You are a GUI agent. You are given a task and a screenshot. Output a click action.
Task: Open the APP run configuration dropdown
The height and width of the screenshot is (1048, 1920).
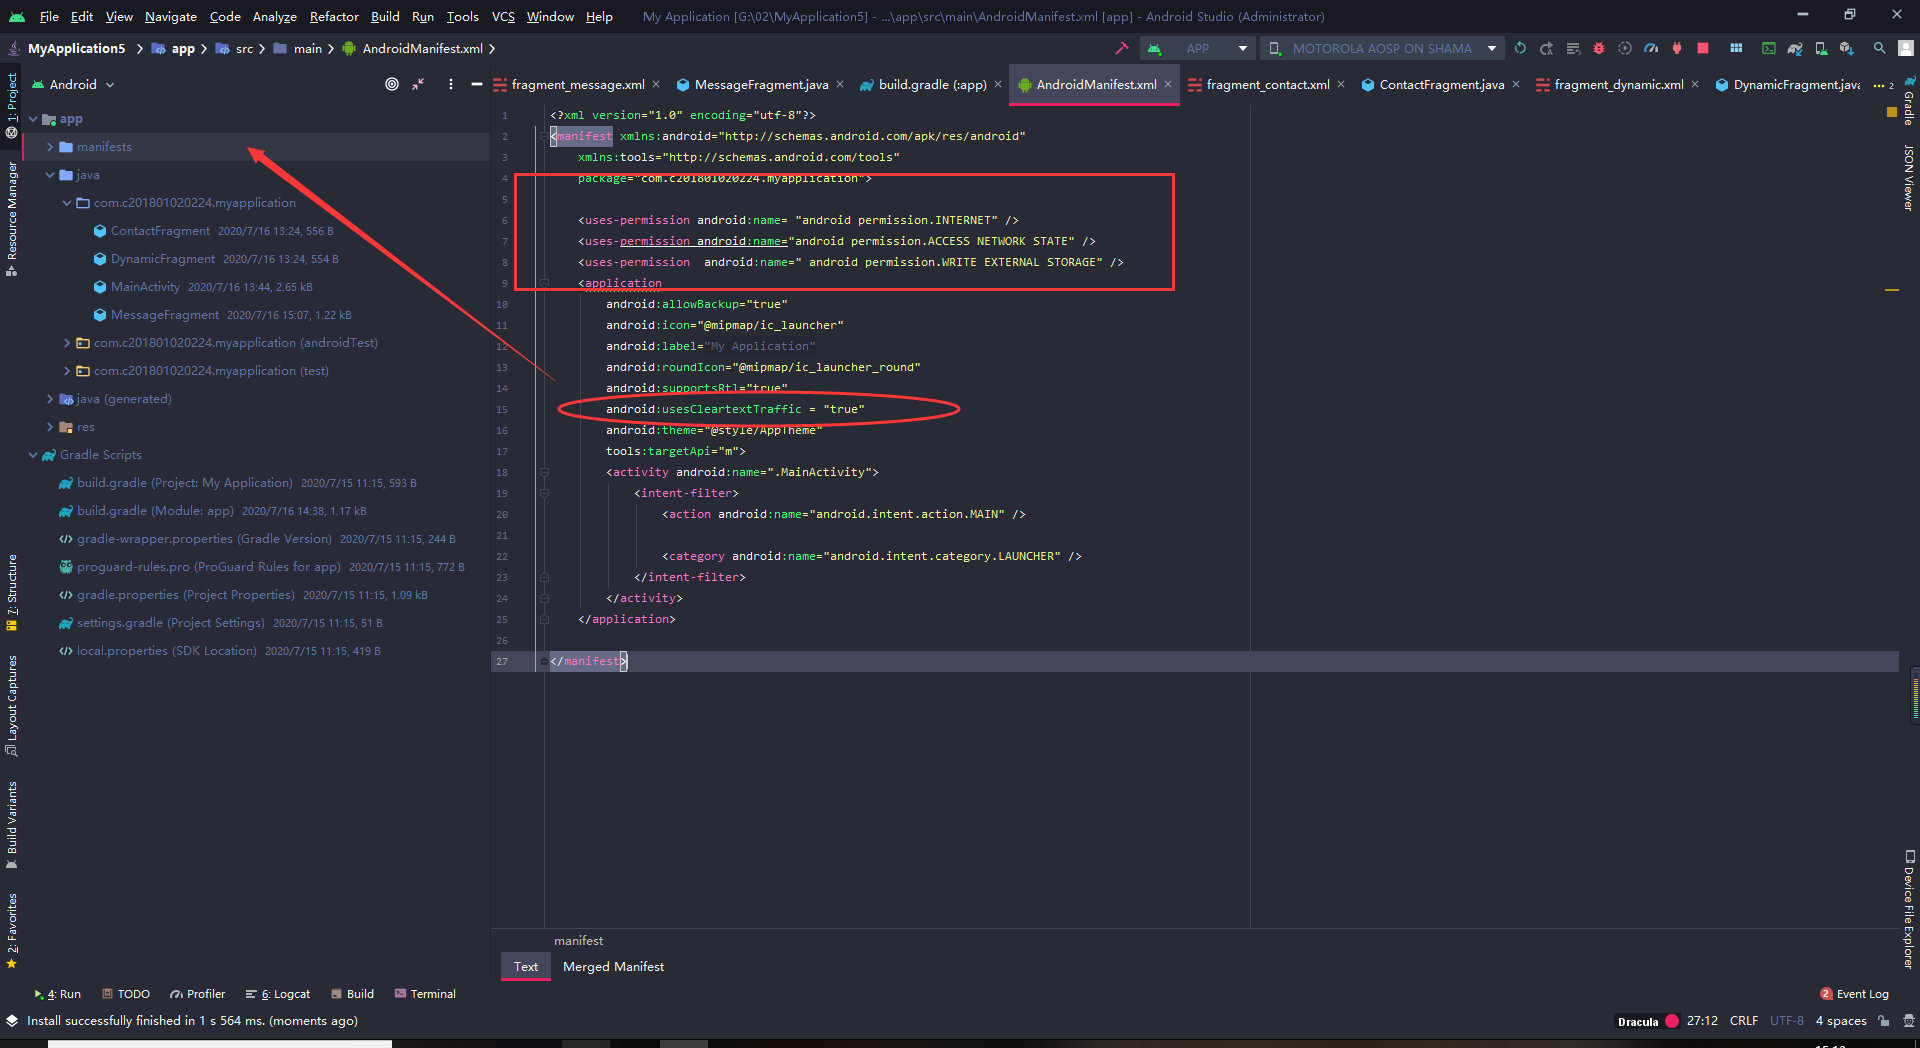1198,48
